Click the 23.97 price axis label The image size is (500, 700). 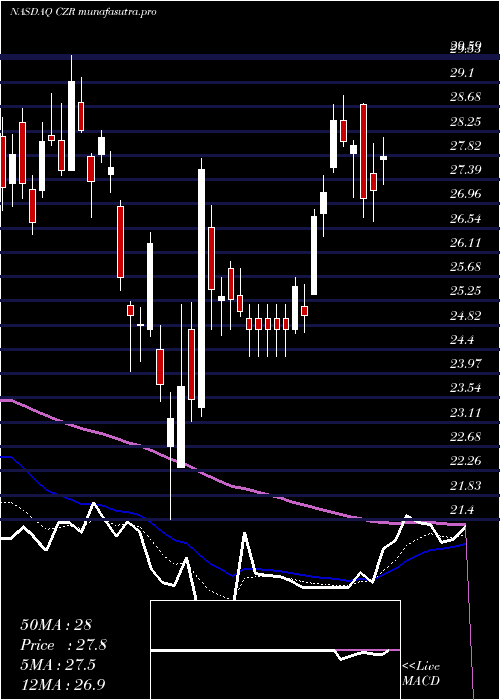pyautogui.click(x=466, y=363)
